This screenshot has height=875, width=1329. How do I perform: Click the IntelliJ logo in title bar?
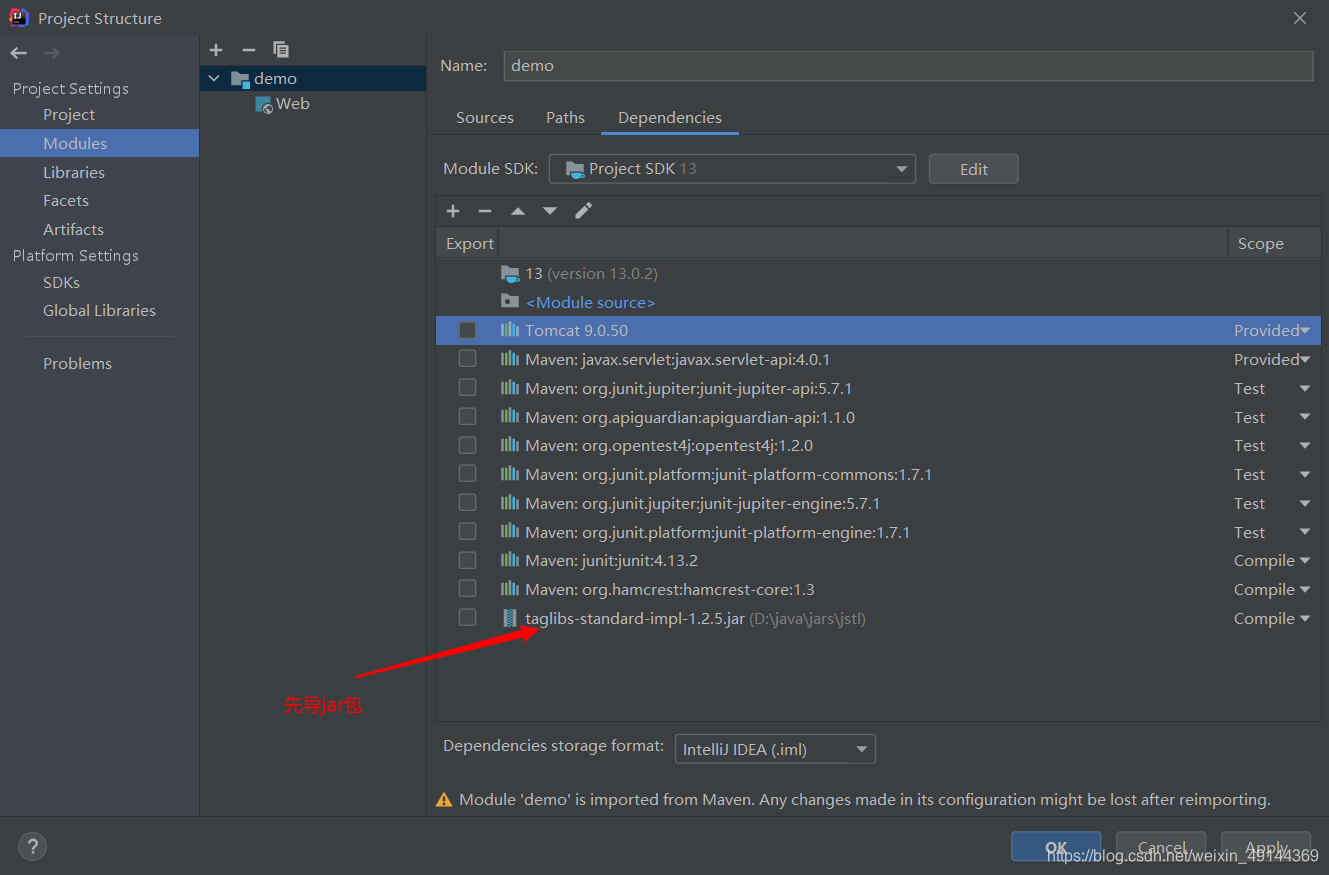(x=19, y=17)
